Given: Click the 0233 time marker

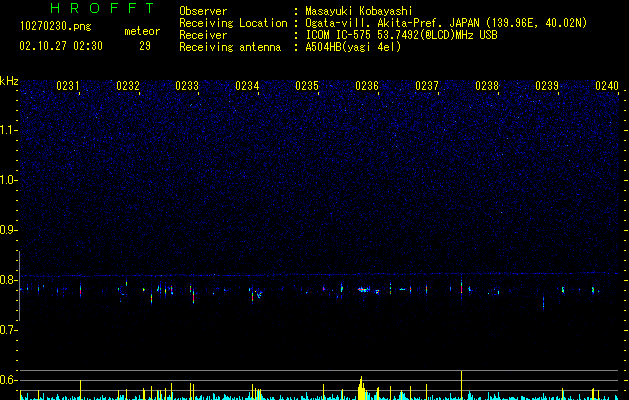Looking at the screenshot, I should (x=187, y=86).
